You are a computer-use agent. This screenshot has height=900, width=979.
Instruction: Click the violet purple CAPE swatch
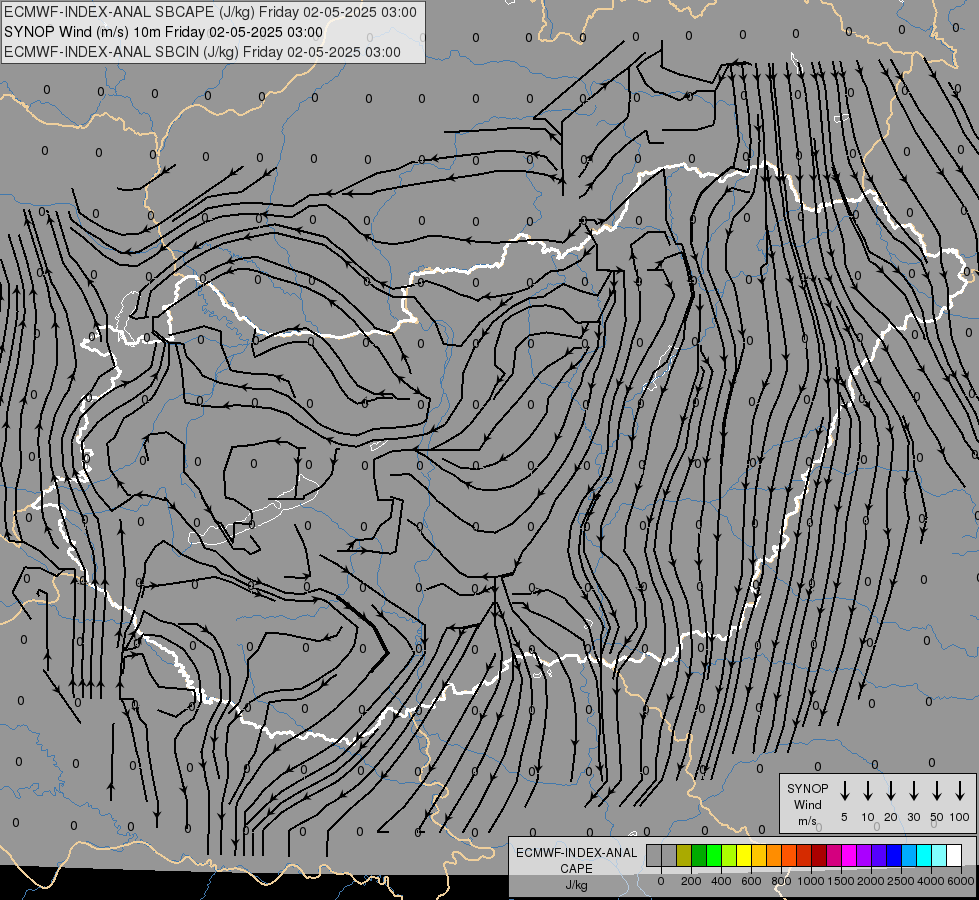[x=864, y=855]
